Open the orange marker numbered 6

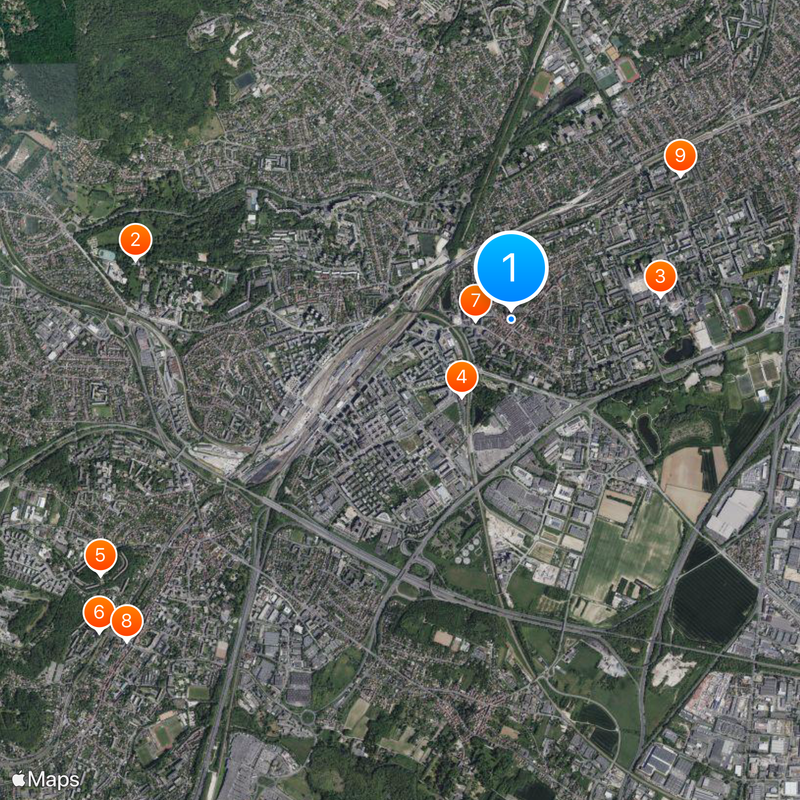(x=99, y=612)
